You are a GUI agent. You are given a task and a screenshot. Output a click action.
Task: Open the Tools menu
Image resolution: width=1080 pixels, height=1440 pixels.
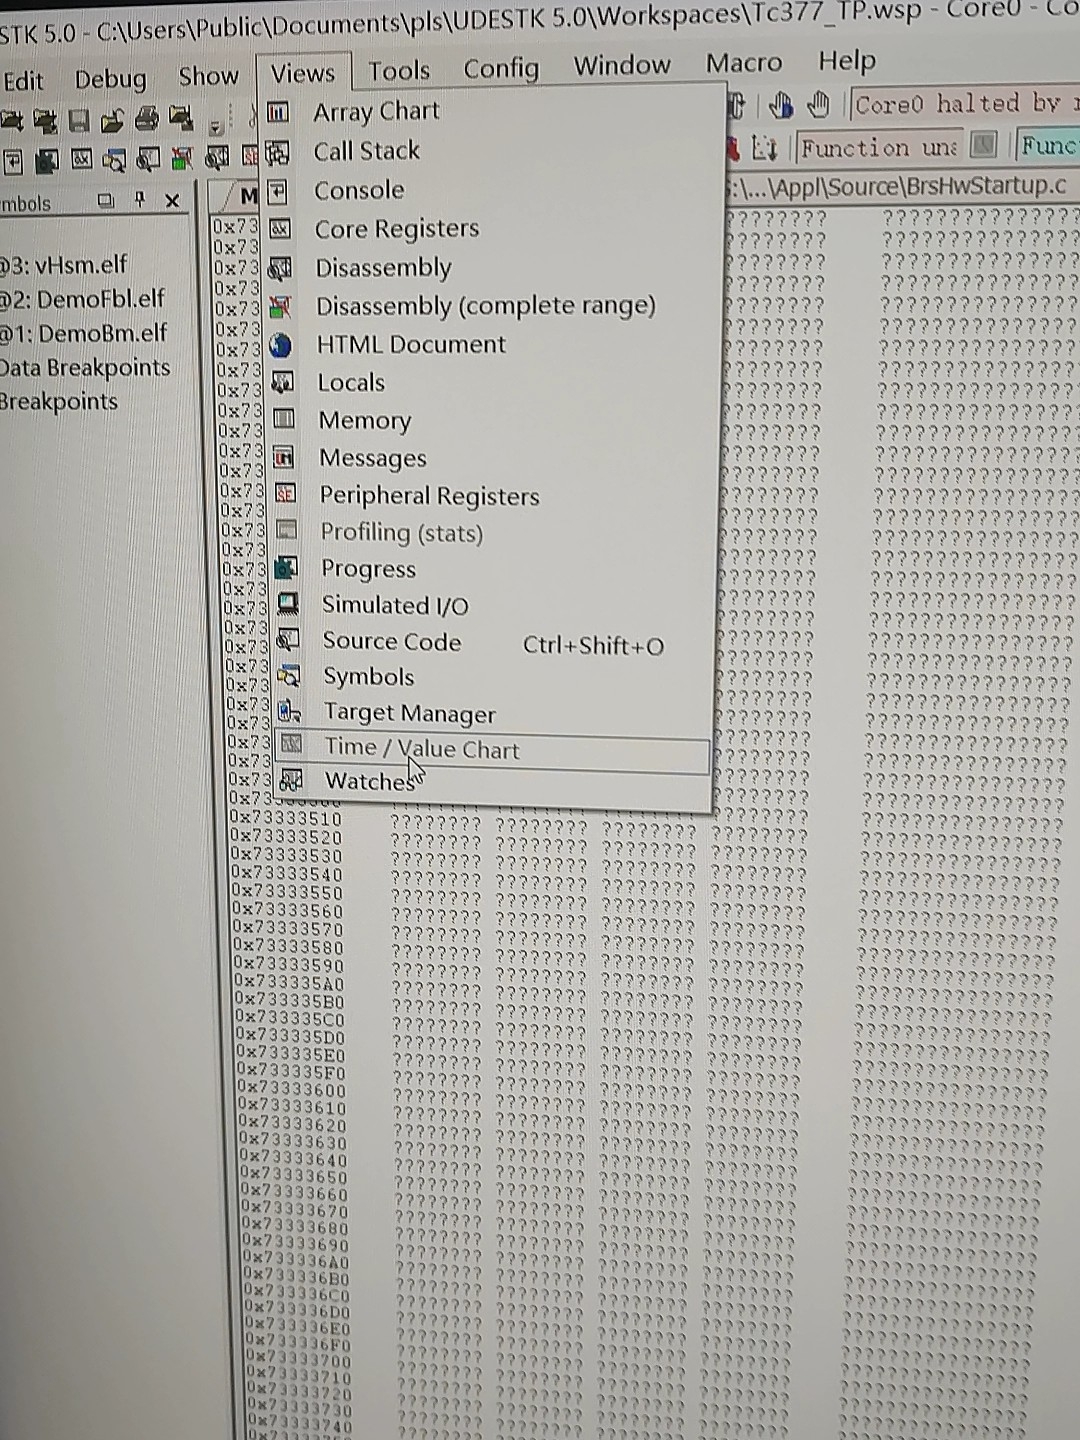pos(398,71)
